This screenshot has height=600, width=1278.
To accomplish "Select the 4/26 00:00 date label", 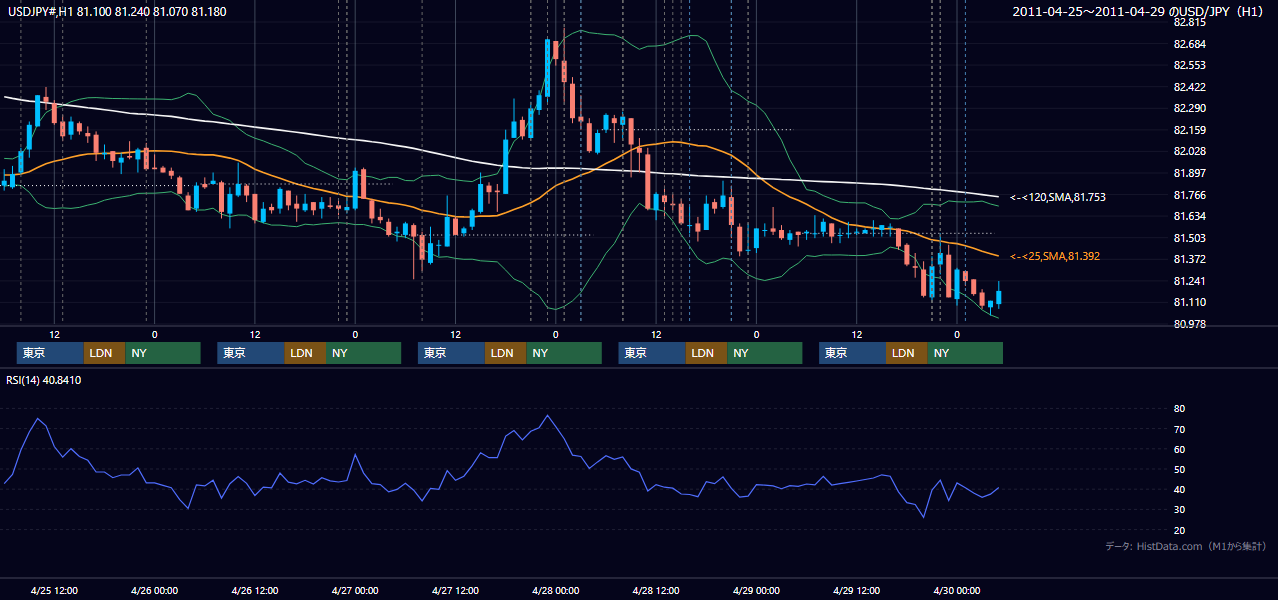I will [x=154, y=590].
